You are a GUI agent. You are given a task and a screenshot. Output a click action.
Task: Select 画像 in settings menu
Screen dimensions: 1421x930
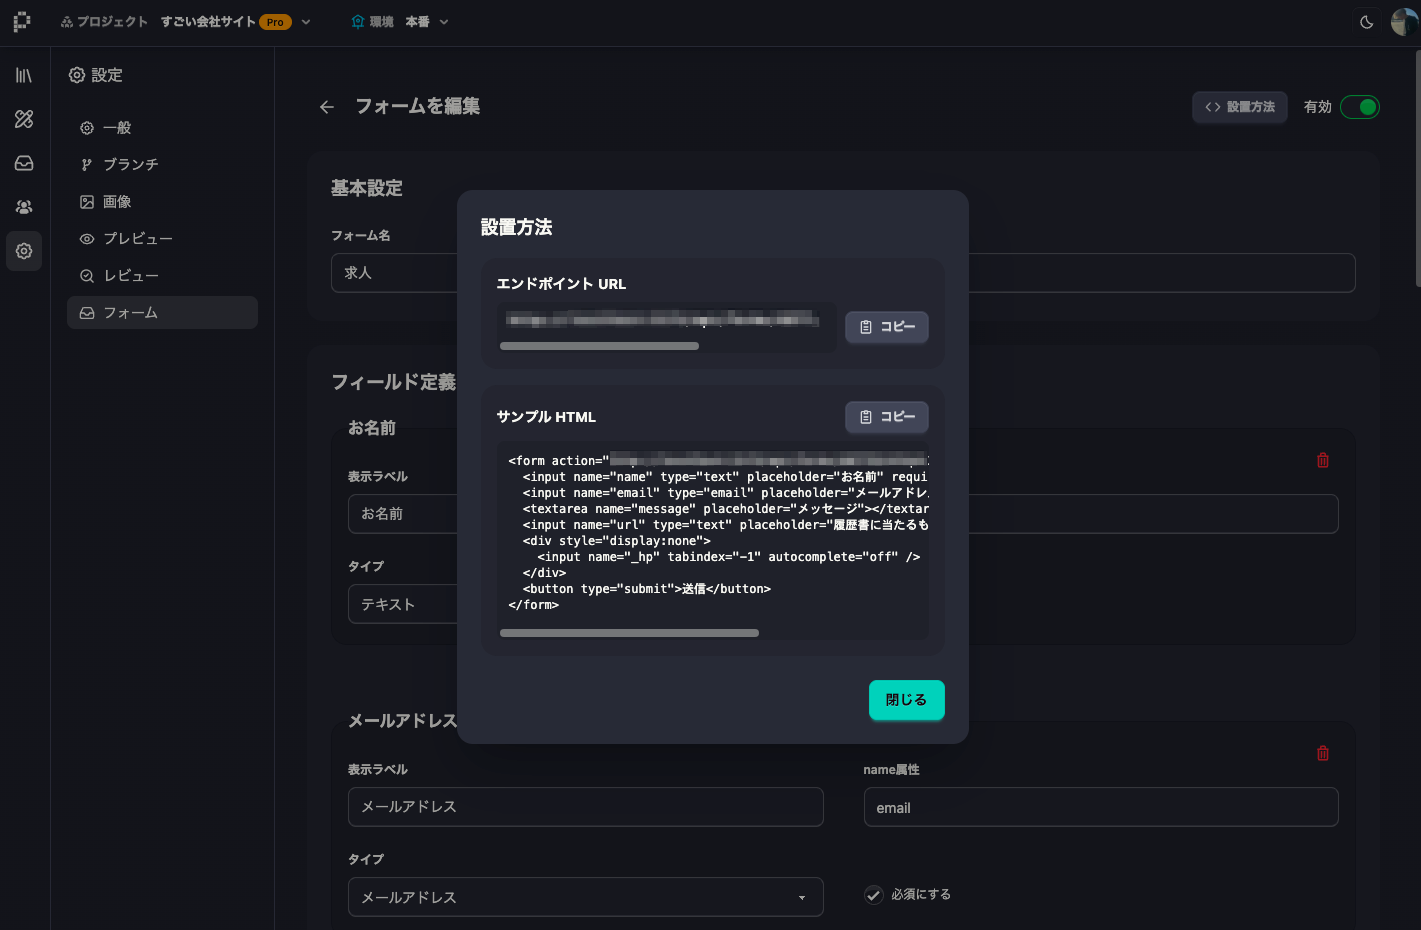pyautogui.click(x=162, y=202)
